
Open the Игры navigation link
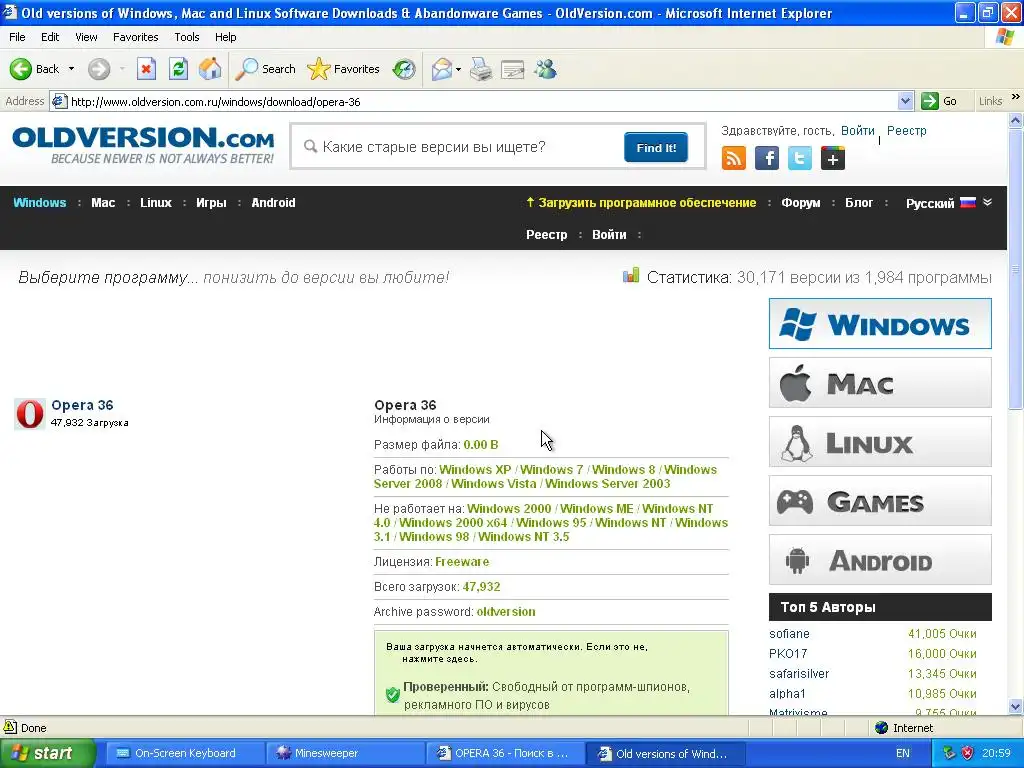[211, 202]
